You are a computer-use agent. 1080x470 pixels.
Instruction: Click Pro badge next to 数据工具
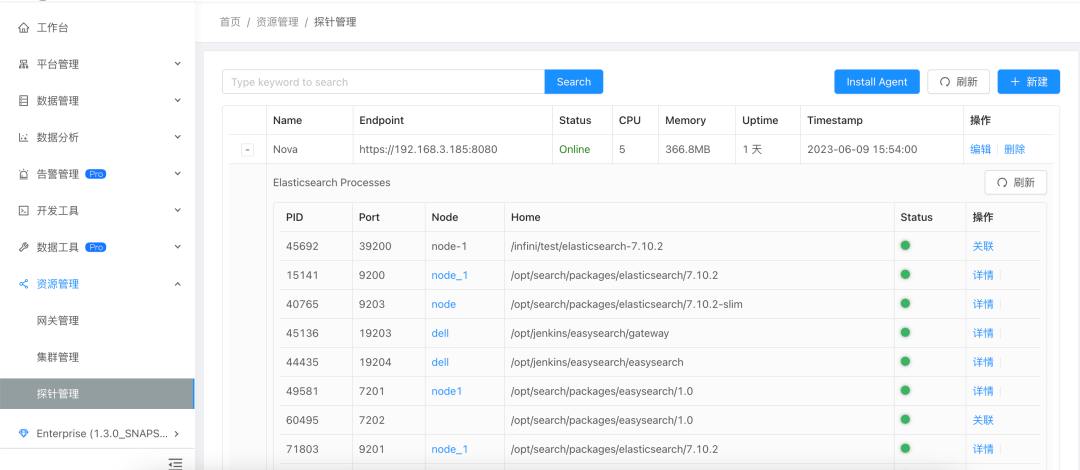tap(96, 247)
